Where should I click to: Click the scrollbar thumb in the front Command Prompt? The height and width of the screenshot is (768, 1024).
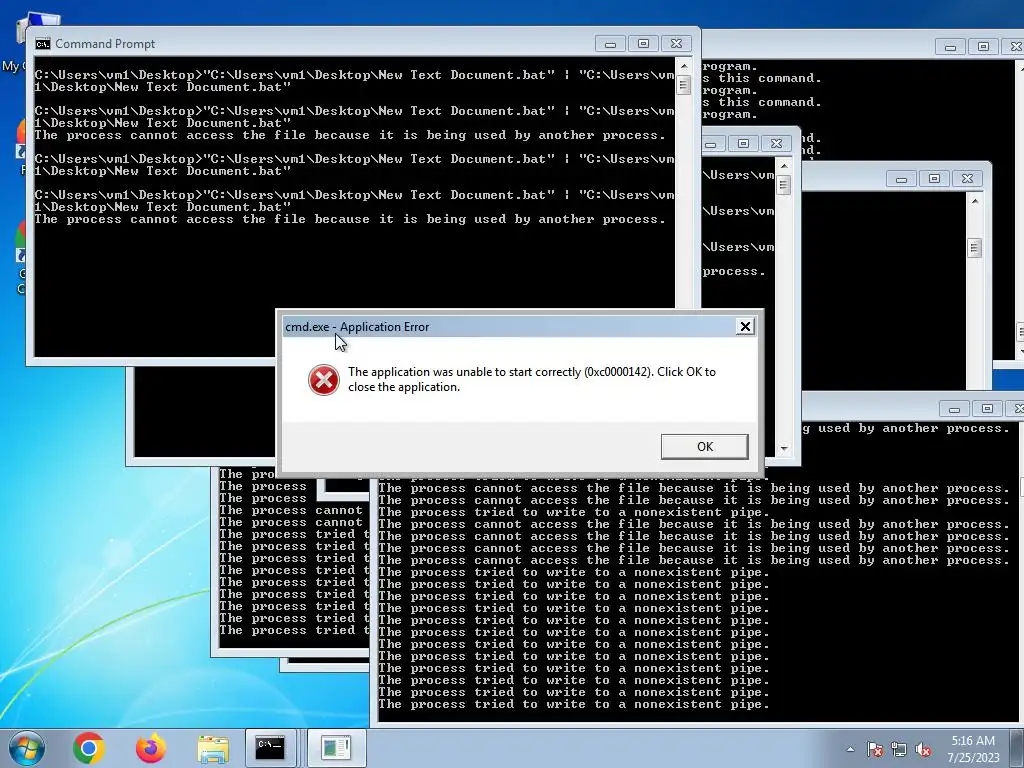click(x=684, y=85)
